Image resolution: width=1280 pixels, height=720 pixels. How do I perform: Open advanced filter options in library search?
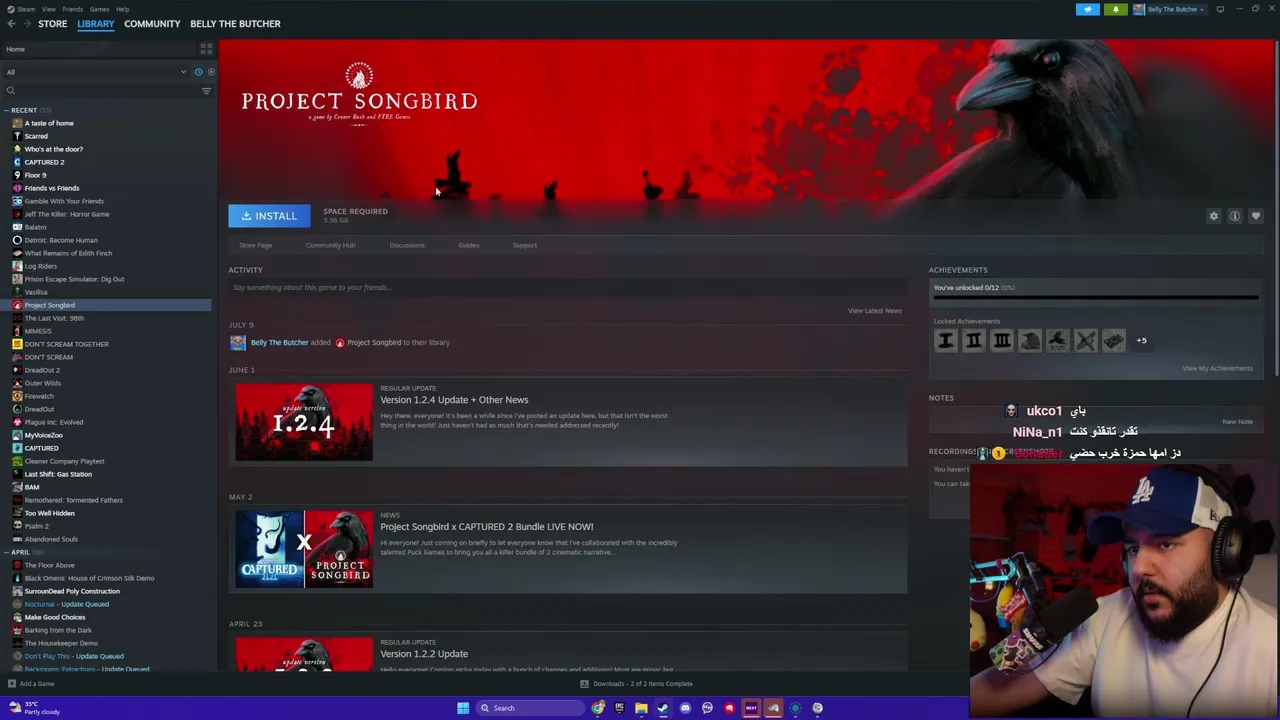tap(206, 91)
